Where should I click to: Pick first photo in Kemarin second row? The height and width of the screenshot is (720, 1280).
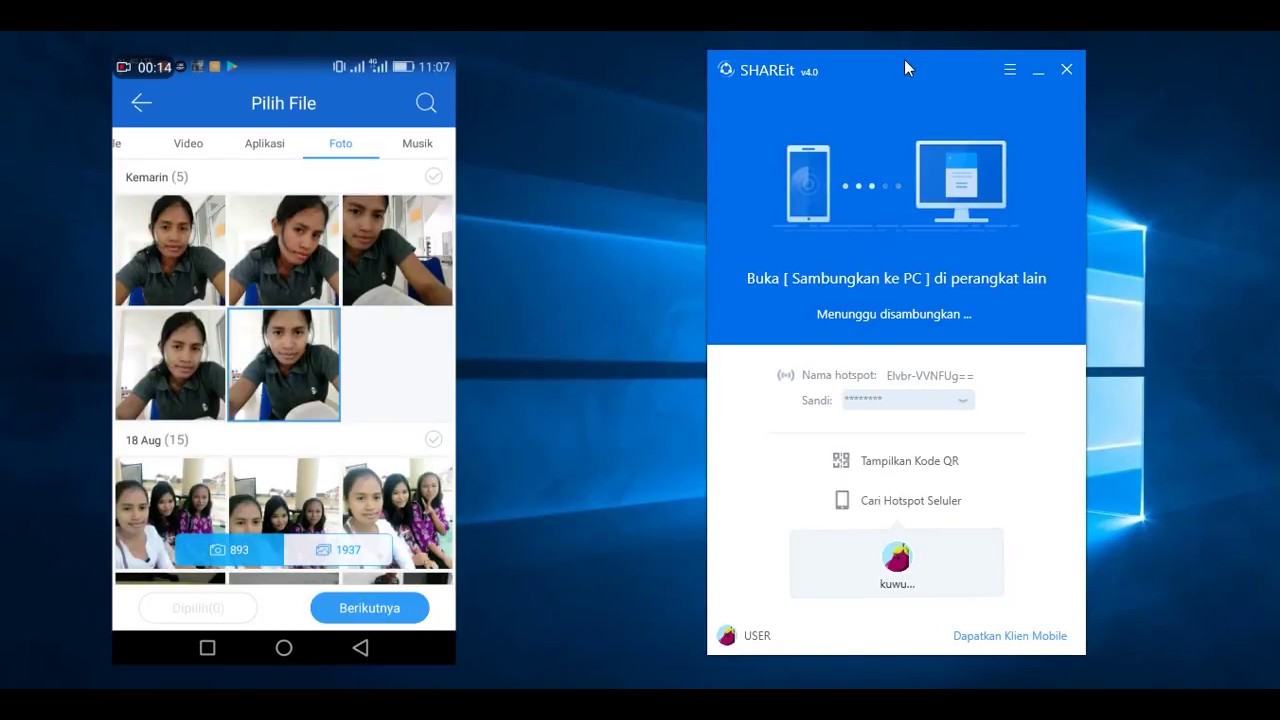[170, 364]
